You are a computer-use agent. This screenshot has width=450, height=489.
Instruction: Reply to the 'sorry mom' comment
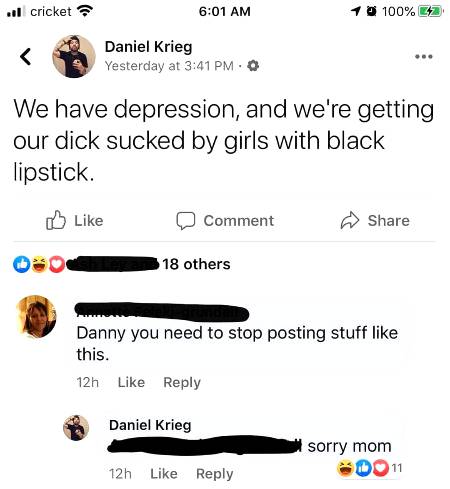[x=215, y=474]
